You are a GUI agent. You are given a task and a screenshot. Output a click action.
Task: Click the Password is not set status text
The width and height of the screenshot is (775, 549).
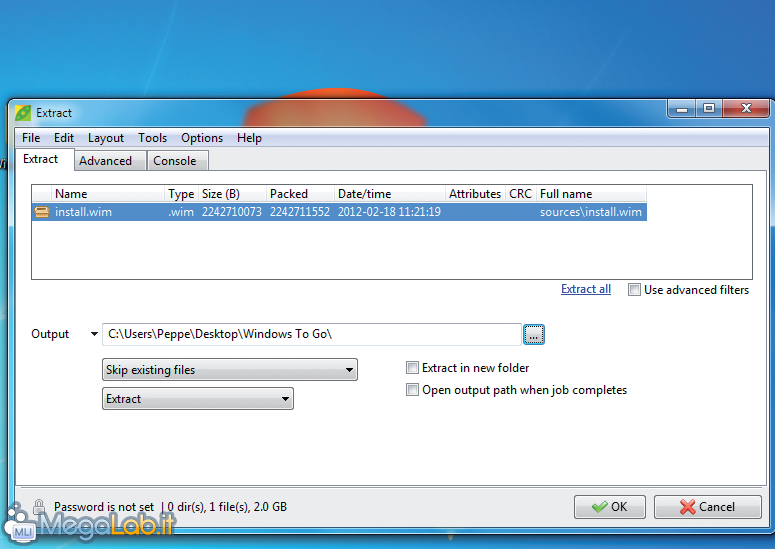click(x=104, y=507)
